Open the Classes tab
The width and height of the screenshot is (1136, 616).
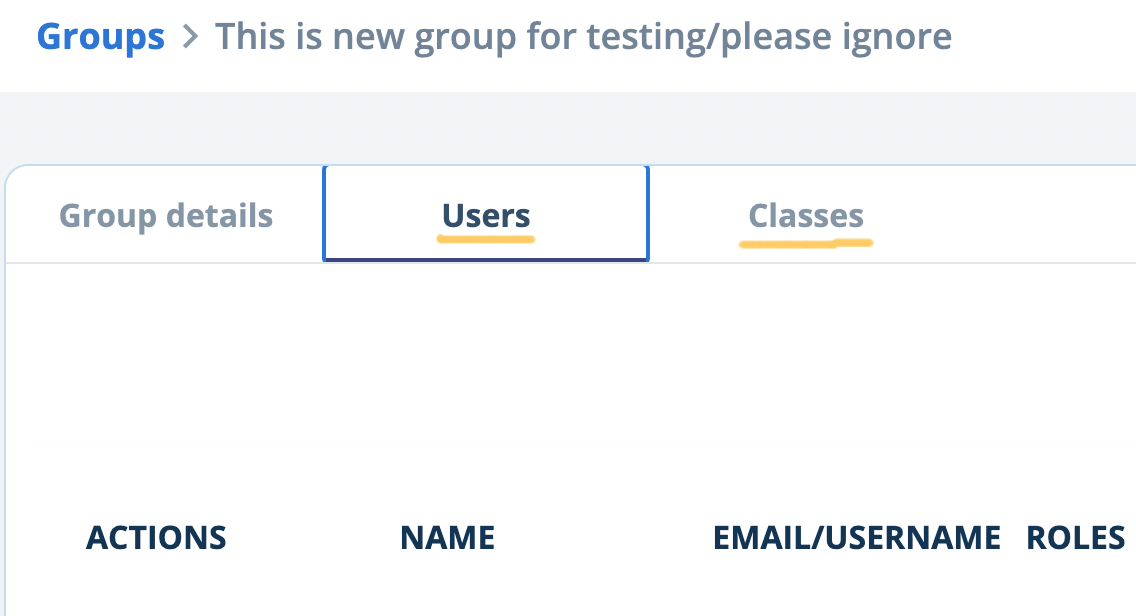[806, 216]
